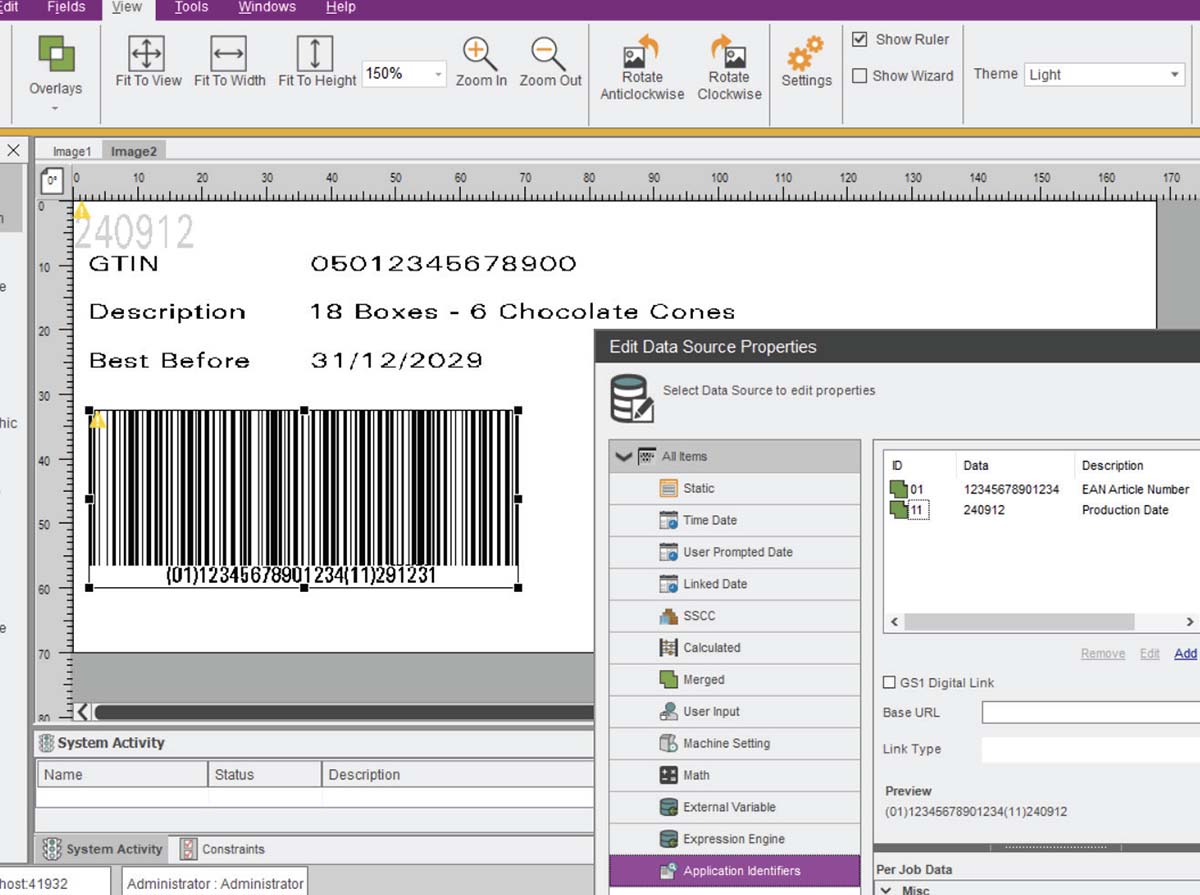
Task: Select the User Input data source
Action: pyautogui.click(x=735, y=712)
